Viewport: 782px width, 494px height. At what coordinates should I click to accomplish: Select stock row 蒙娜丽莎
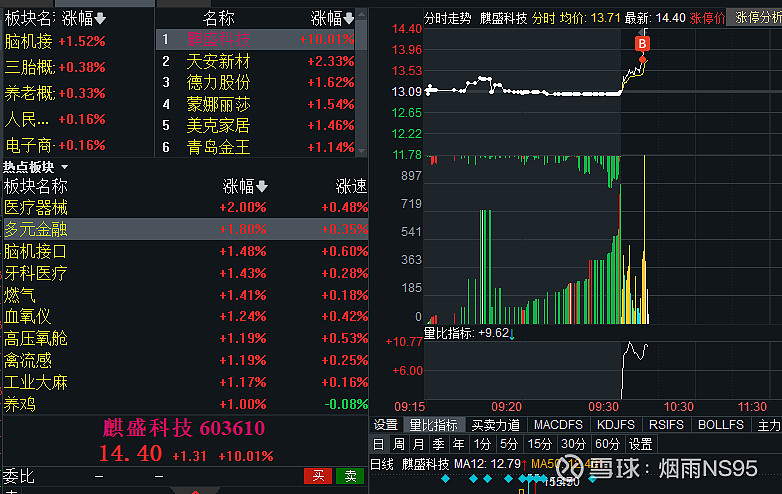click(x=256, y=105)
